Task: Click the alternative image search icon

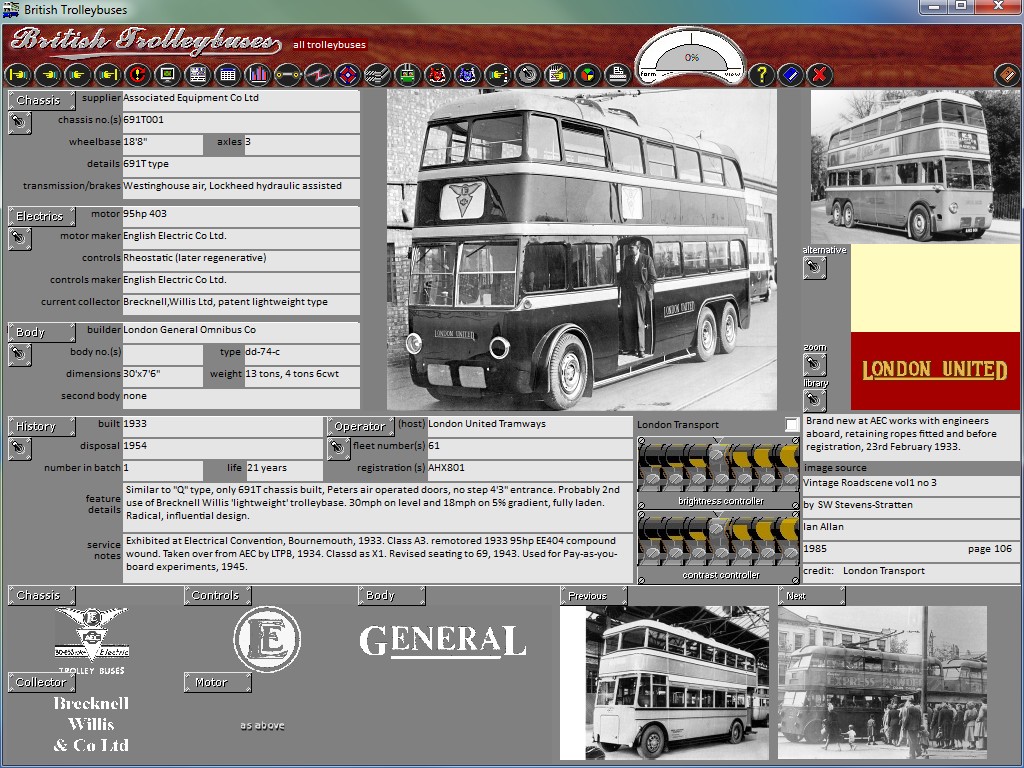Action: pyautogui.click(x=815, y=268)
